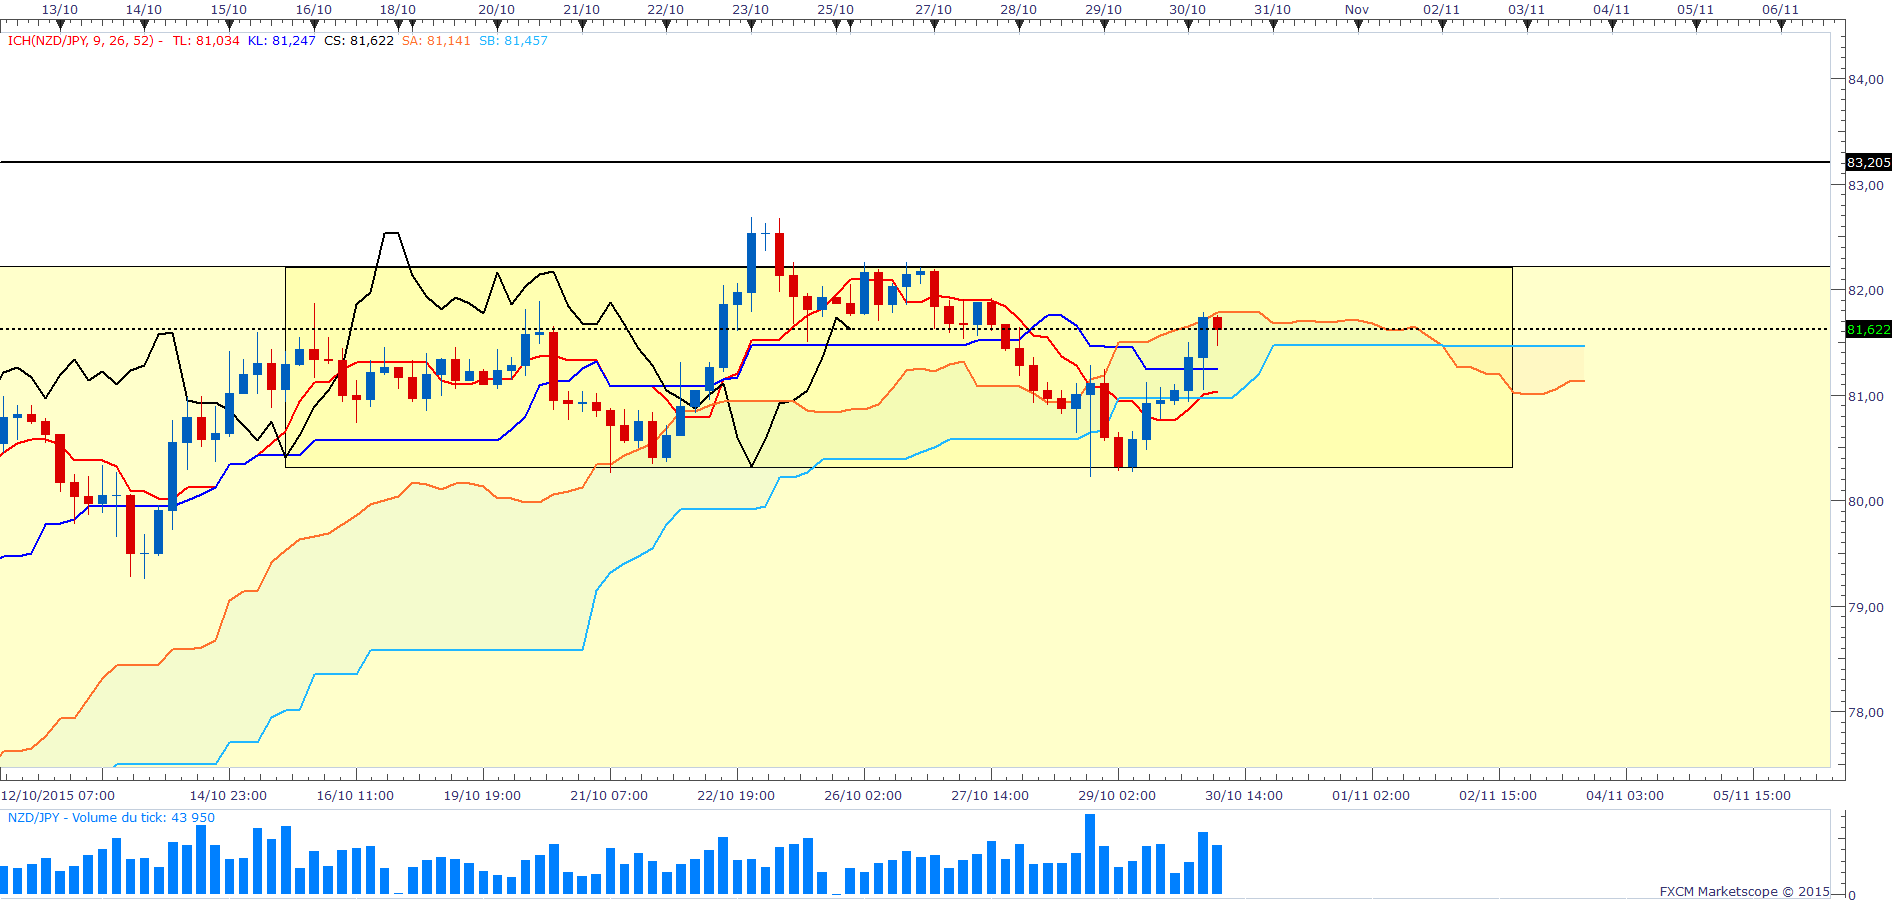The width and height of the screenshot is (1903, 900).
Task: Click the 03/11 date label on top axis
Action: (1526, 9)
